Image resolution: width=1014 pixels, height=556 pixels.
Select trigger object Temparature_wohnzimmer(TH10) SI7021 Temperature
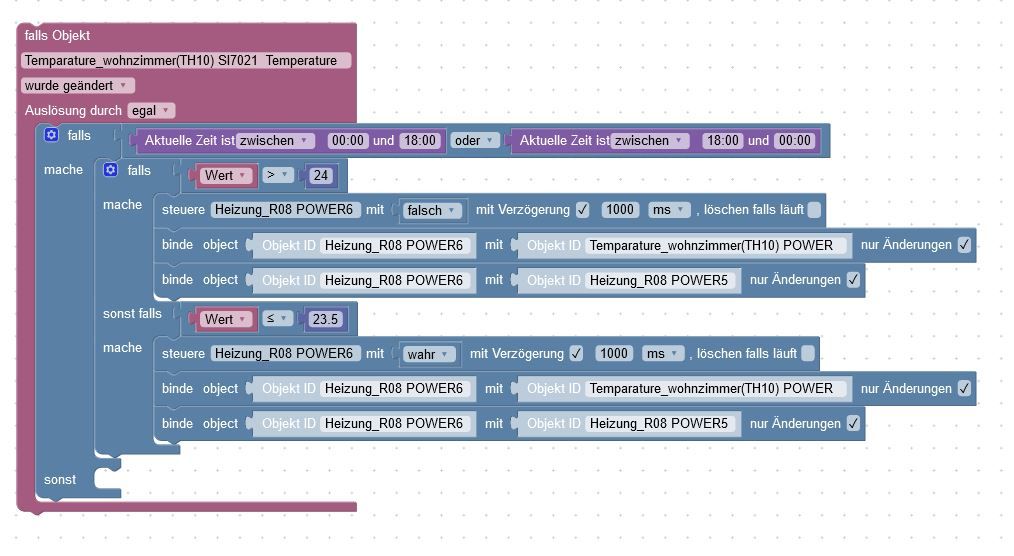[186, 60]
